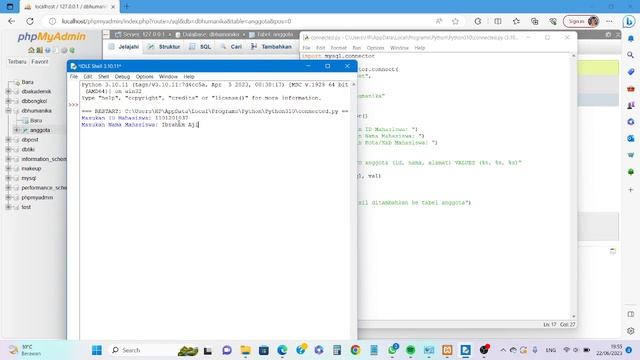Open Chrome from the taskbar
Screen dimensions: 640x360
point(356,350)
